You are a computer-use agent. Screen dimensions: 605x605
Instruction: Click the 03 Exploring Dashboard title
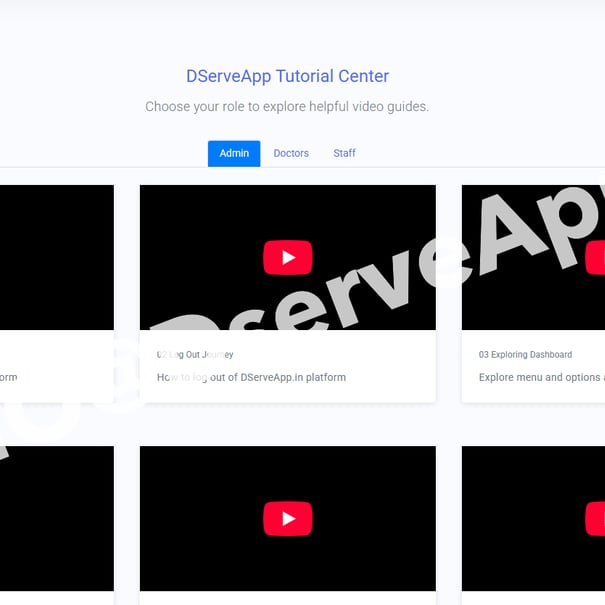point(525,355)
